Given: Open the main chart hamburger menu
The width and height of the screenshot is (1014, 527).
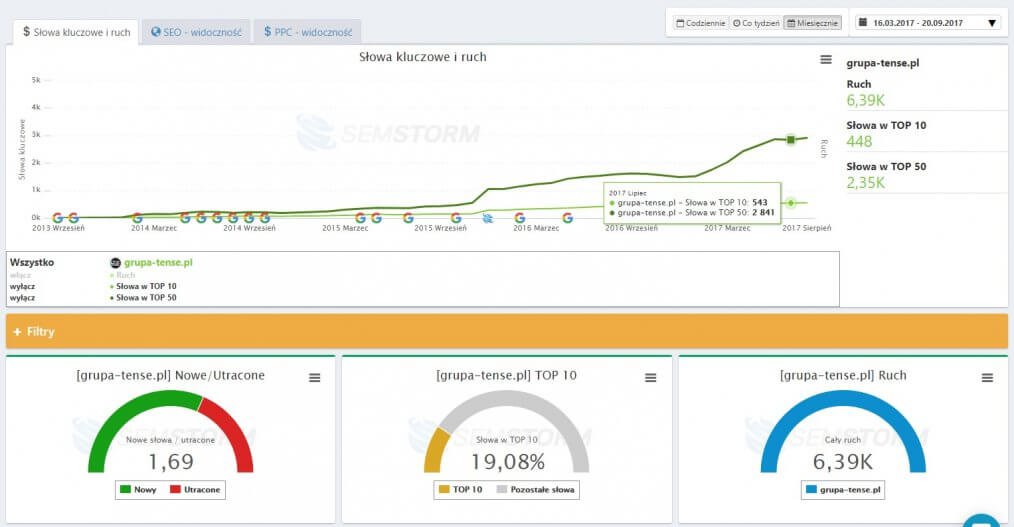Looking at the screenshot, I should coord(826,59).
